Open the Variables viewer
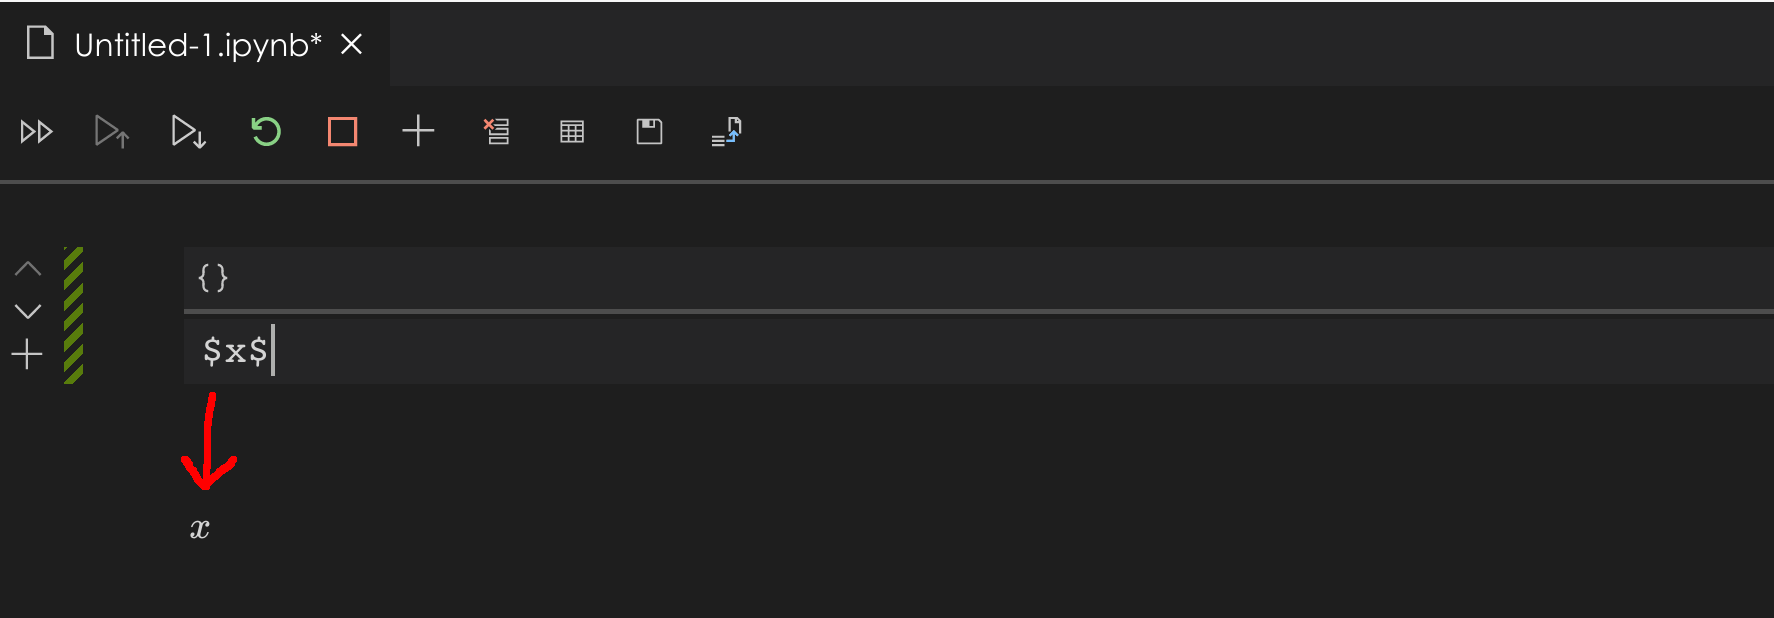The width and height of the screenshot is (1774, 618). tap(571, 131)
